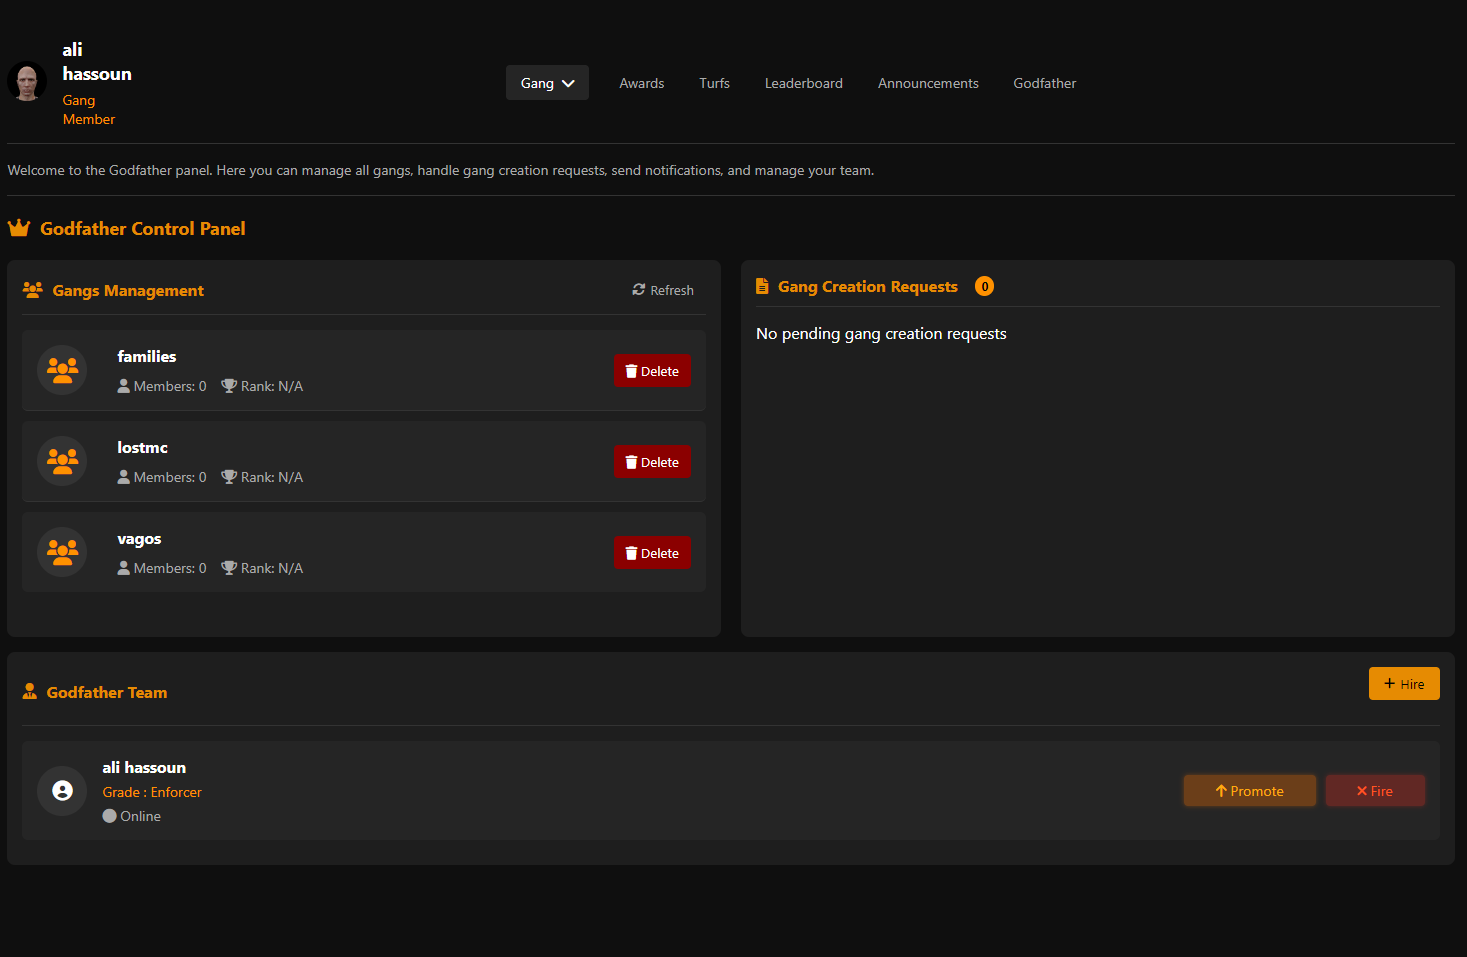
Task: Click the Gangs Management header icon
Action: pyautogui.click(x=33, y=290)
